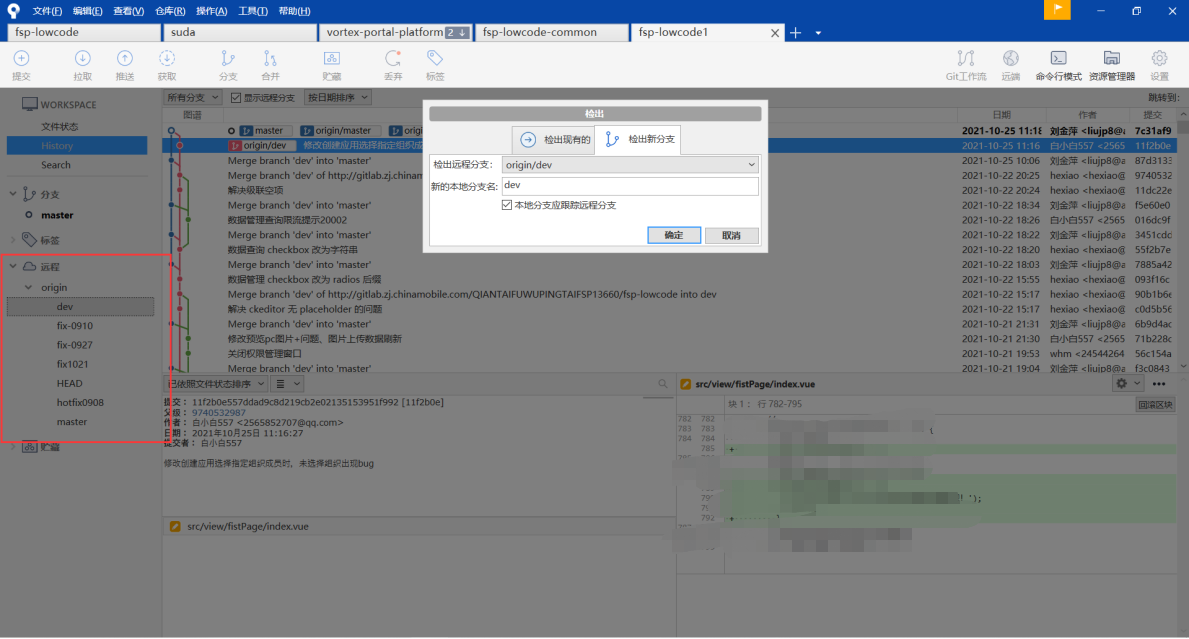Open the 分支 (Branch) toolbar tool
Image resolution: width=1189 pixels, height=639 pixels.
pos(227,58)
